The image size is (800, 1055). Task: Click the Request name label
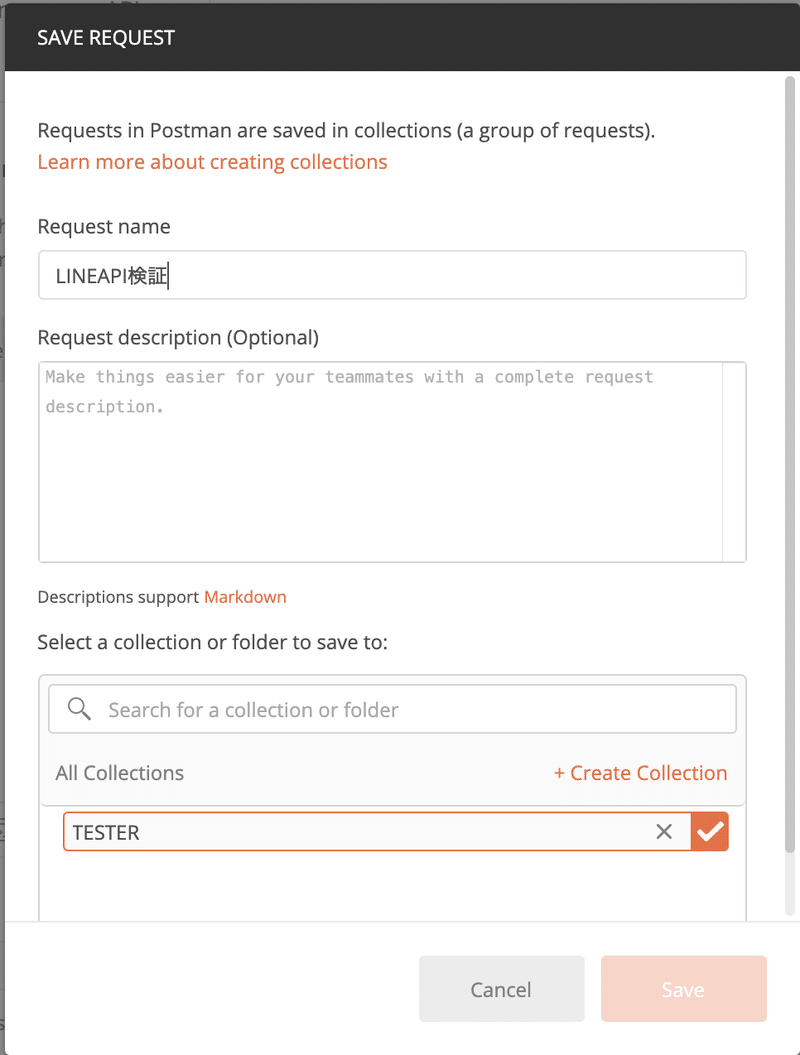pos(104,227)
